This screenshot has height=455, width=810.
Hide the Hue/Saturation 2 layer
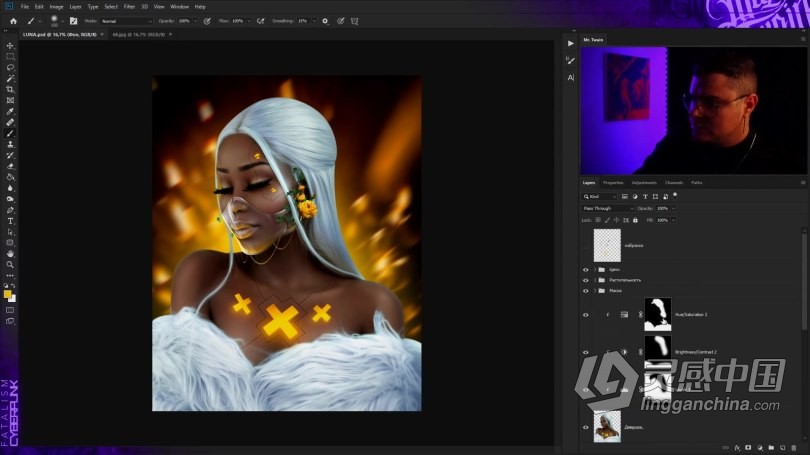pos(585,315)
